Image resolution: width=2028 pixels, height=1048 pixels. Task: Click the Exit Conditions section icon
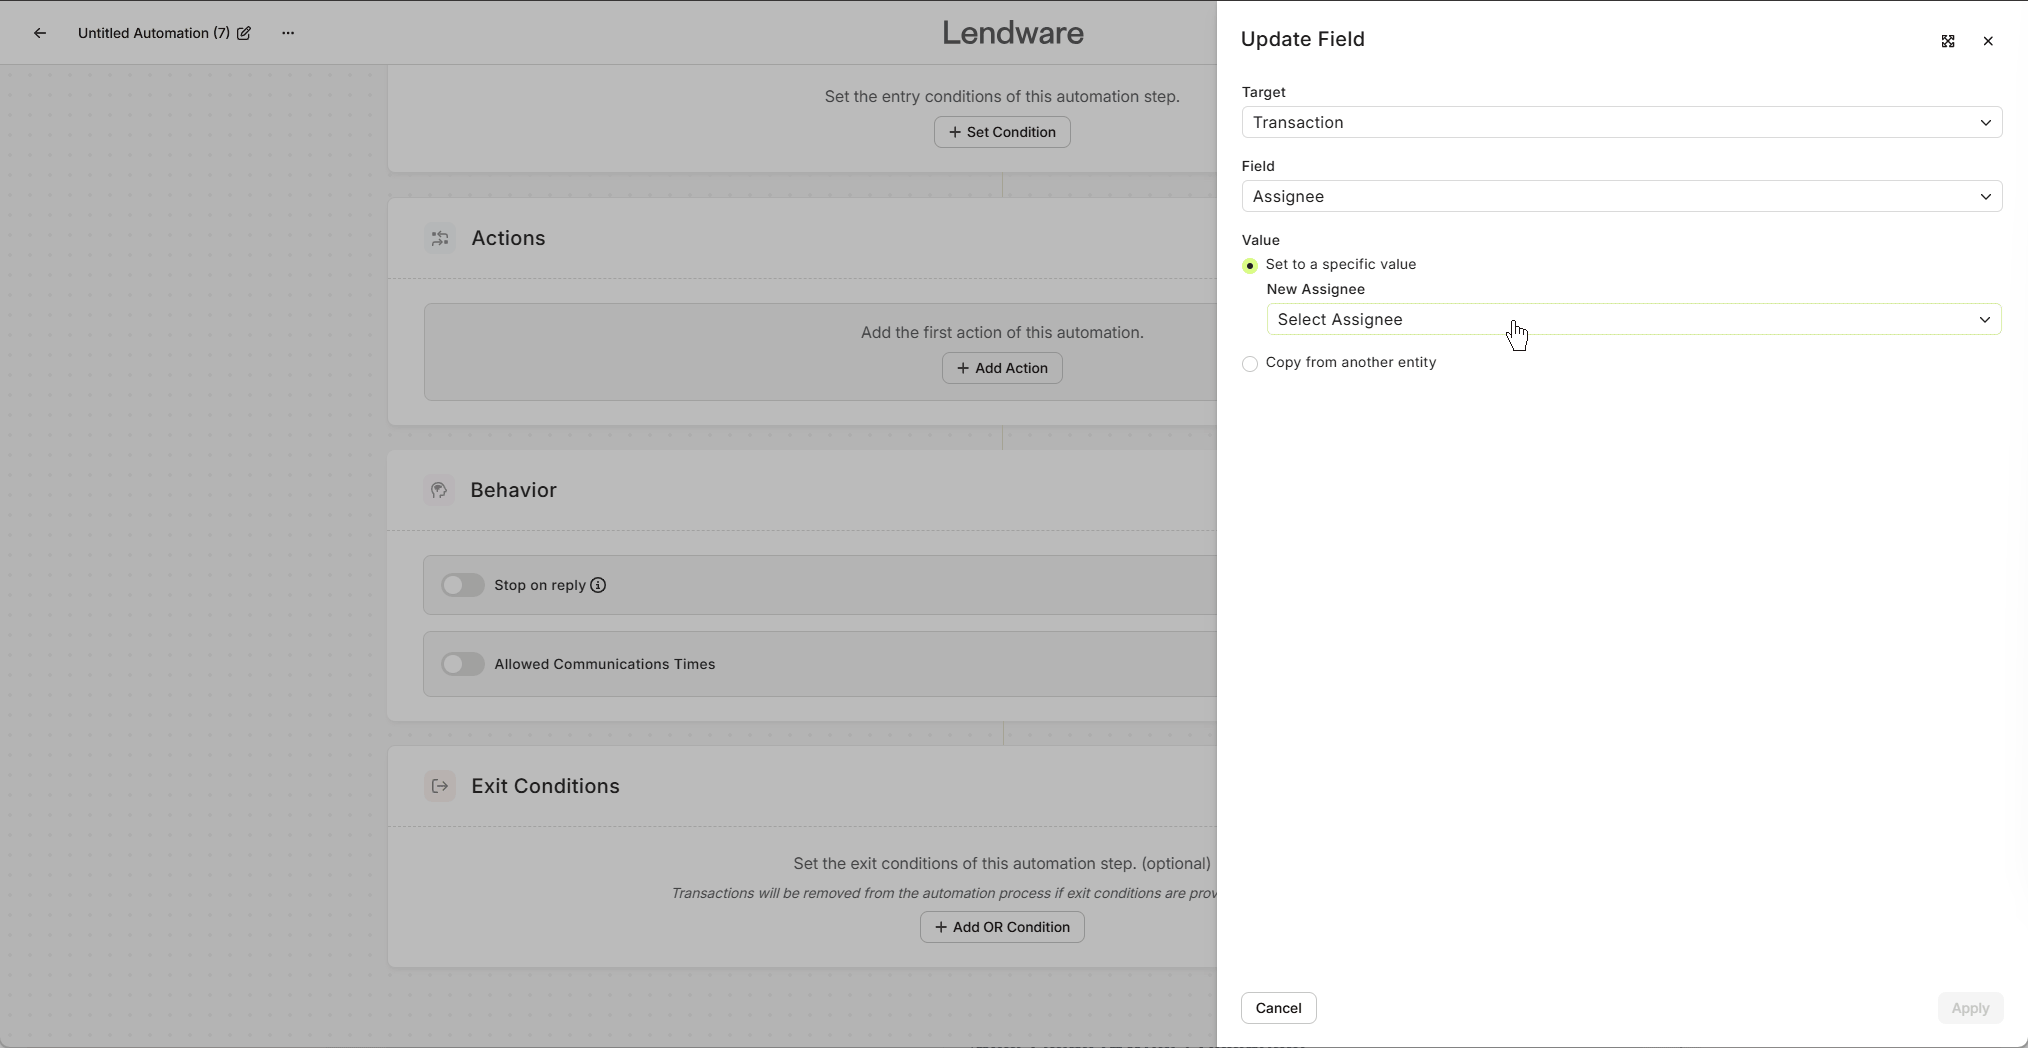coord(440,786)
